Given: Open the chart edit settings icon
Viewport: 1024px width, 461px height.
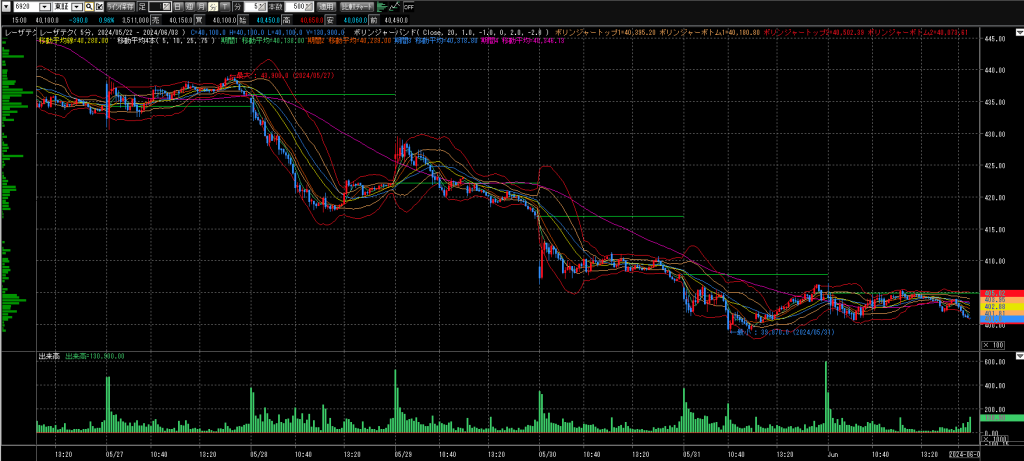Looking at the screenshot, I should (x=99, y=6).
